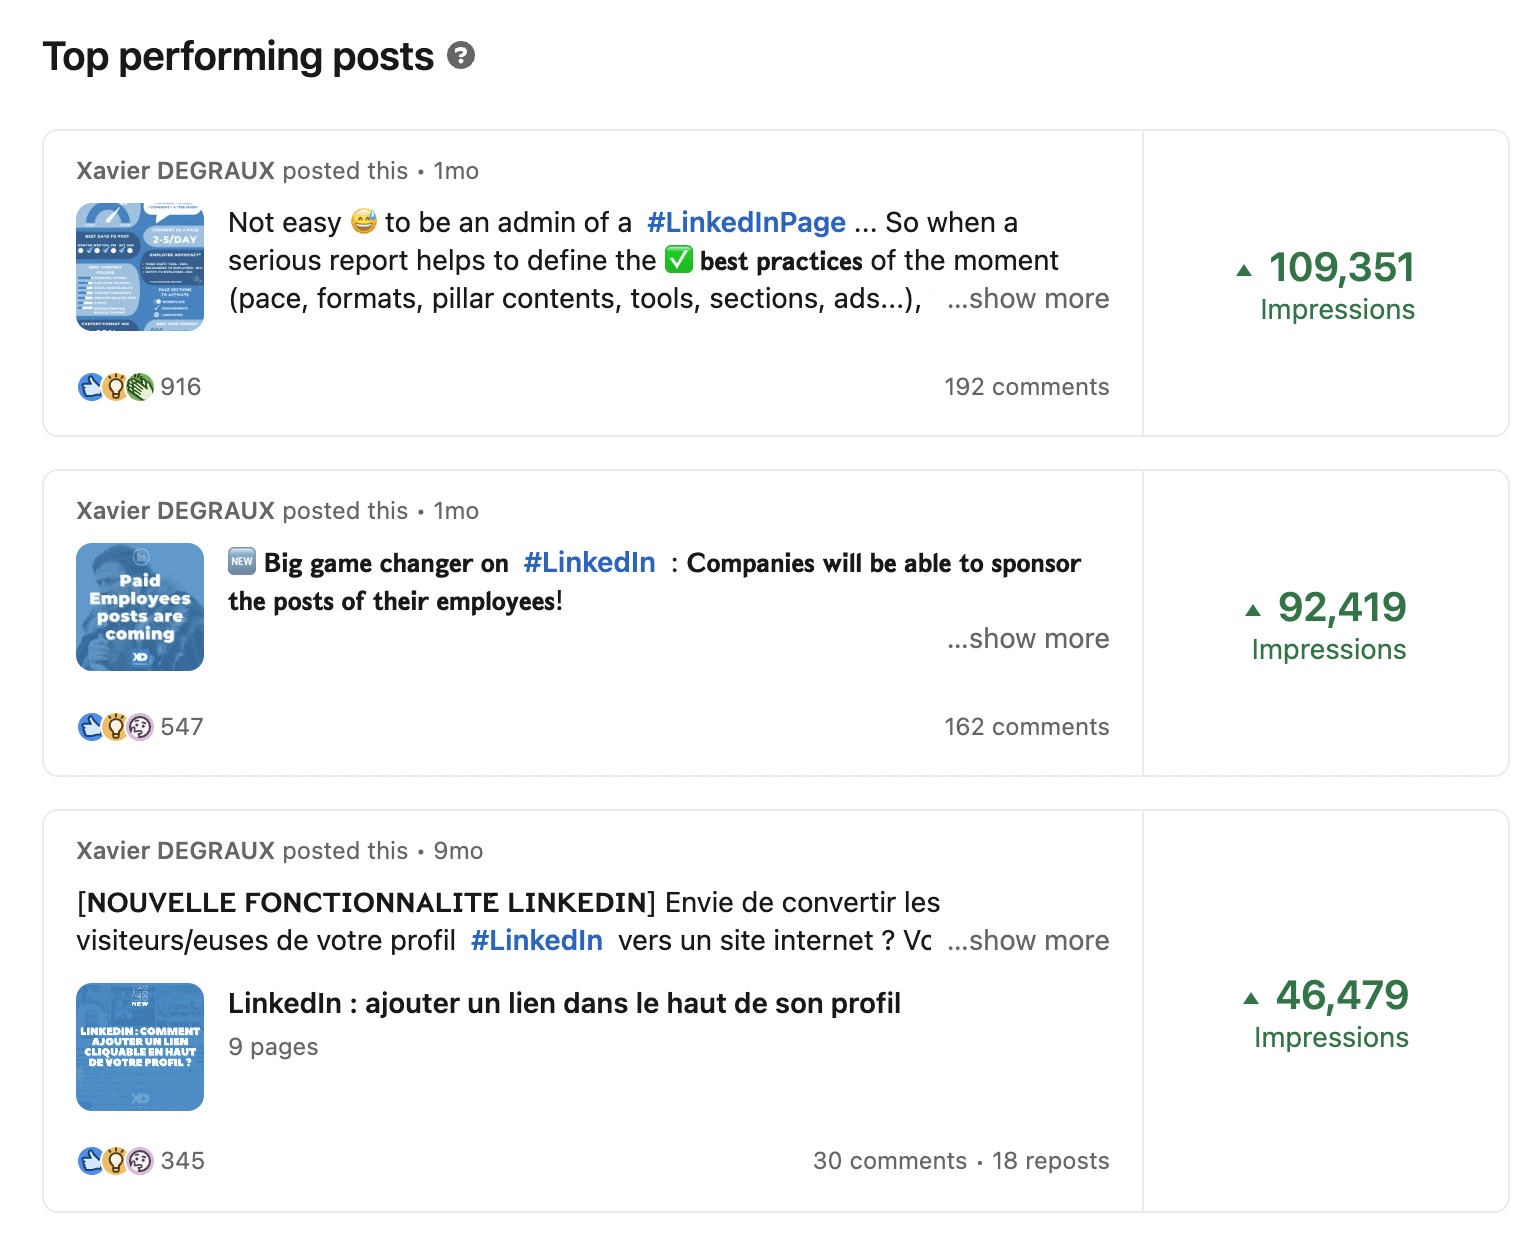
Task: Open the #LinkedInPage hashtag link
Action: click(746, 222)
